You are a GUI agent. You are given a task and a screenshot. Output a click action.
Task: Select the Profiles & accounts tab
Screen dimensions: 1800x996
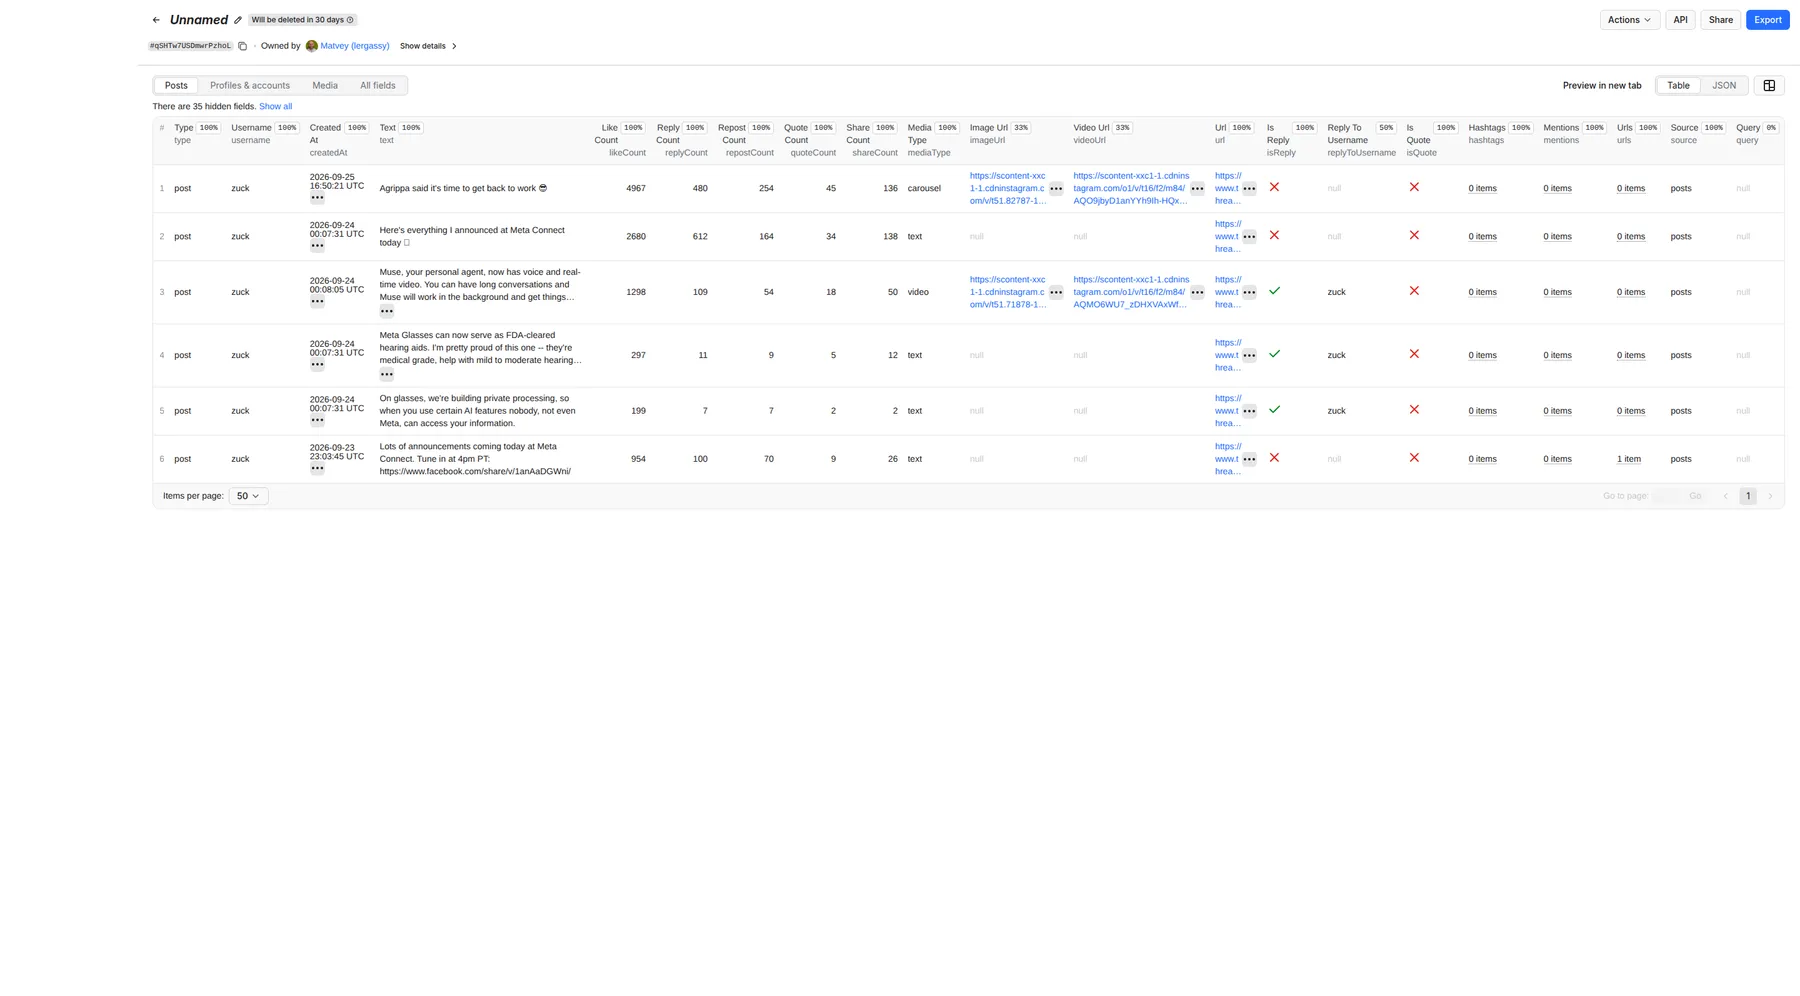click(x=250, y=86)
